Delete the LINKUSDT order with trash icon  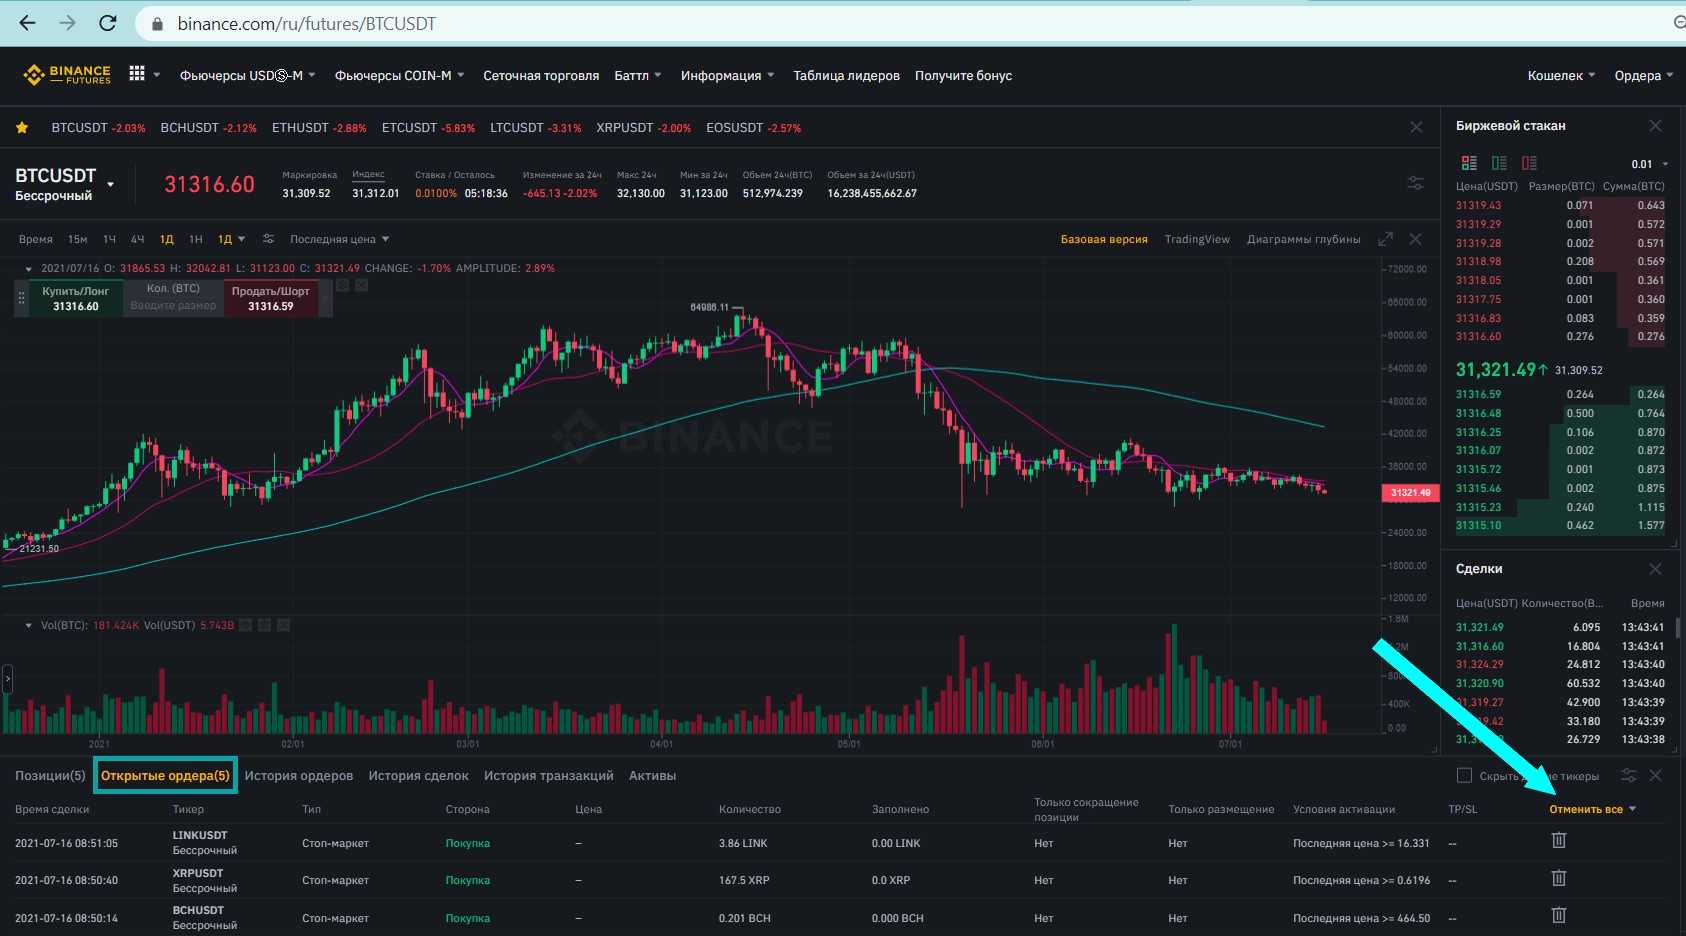(x=1558, y=841)
